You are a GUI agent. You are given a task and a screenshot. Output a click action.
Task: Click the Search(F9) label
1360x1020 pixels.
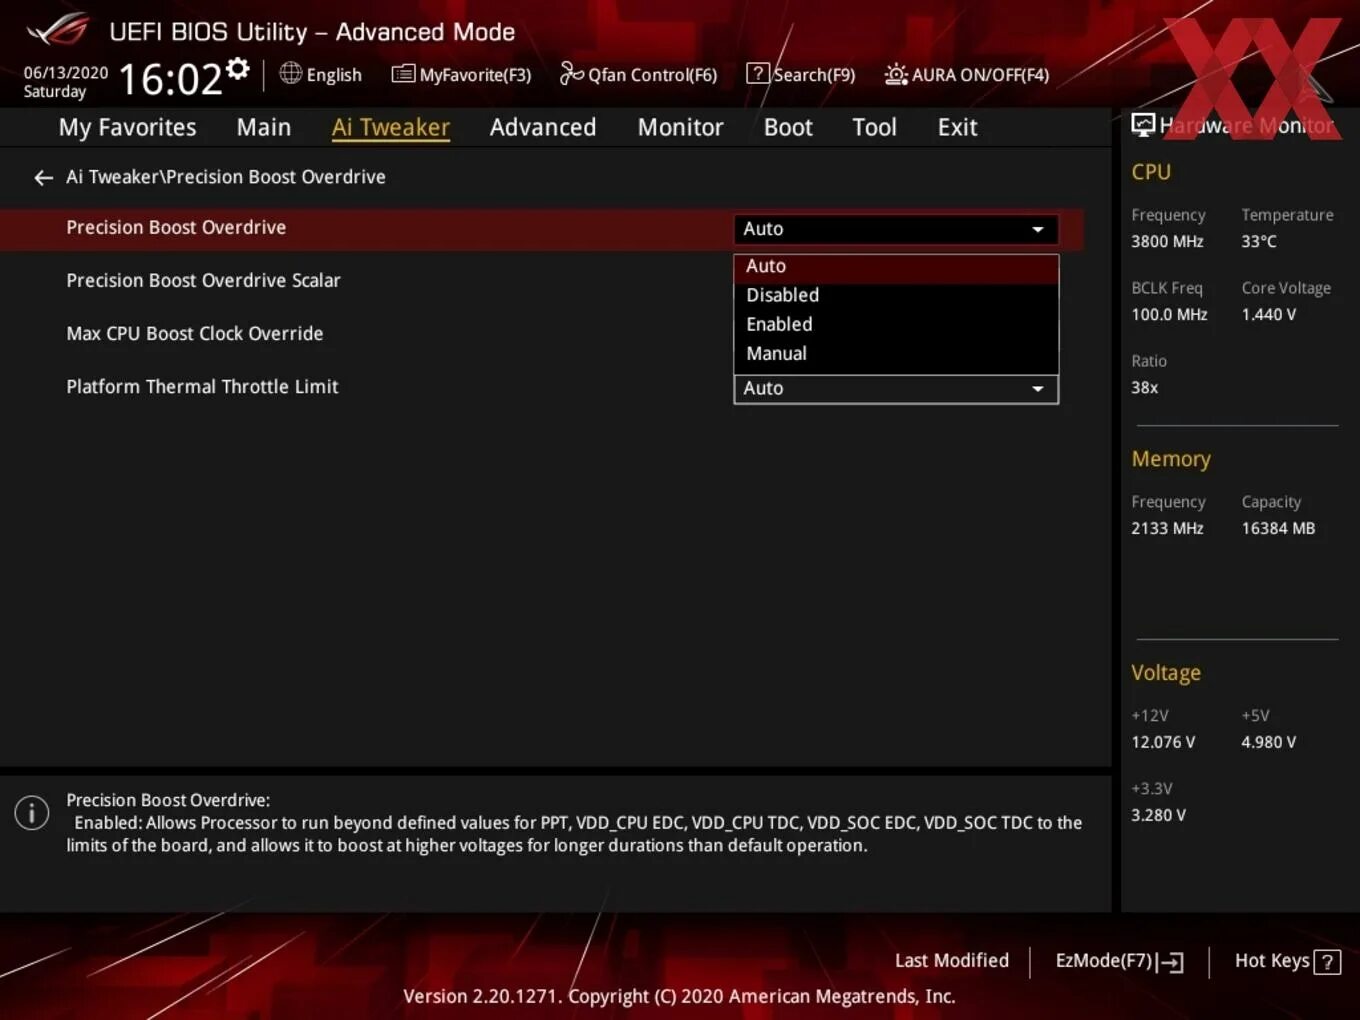815,75
